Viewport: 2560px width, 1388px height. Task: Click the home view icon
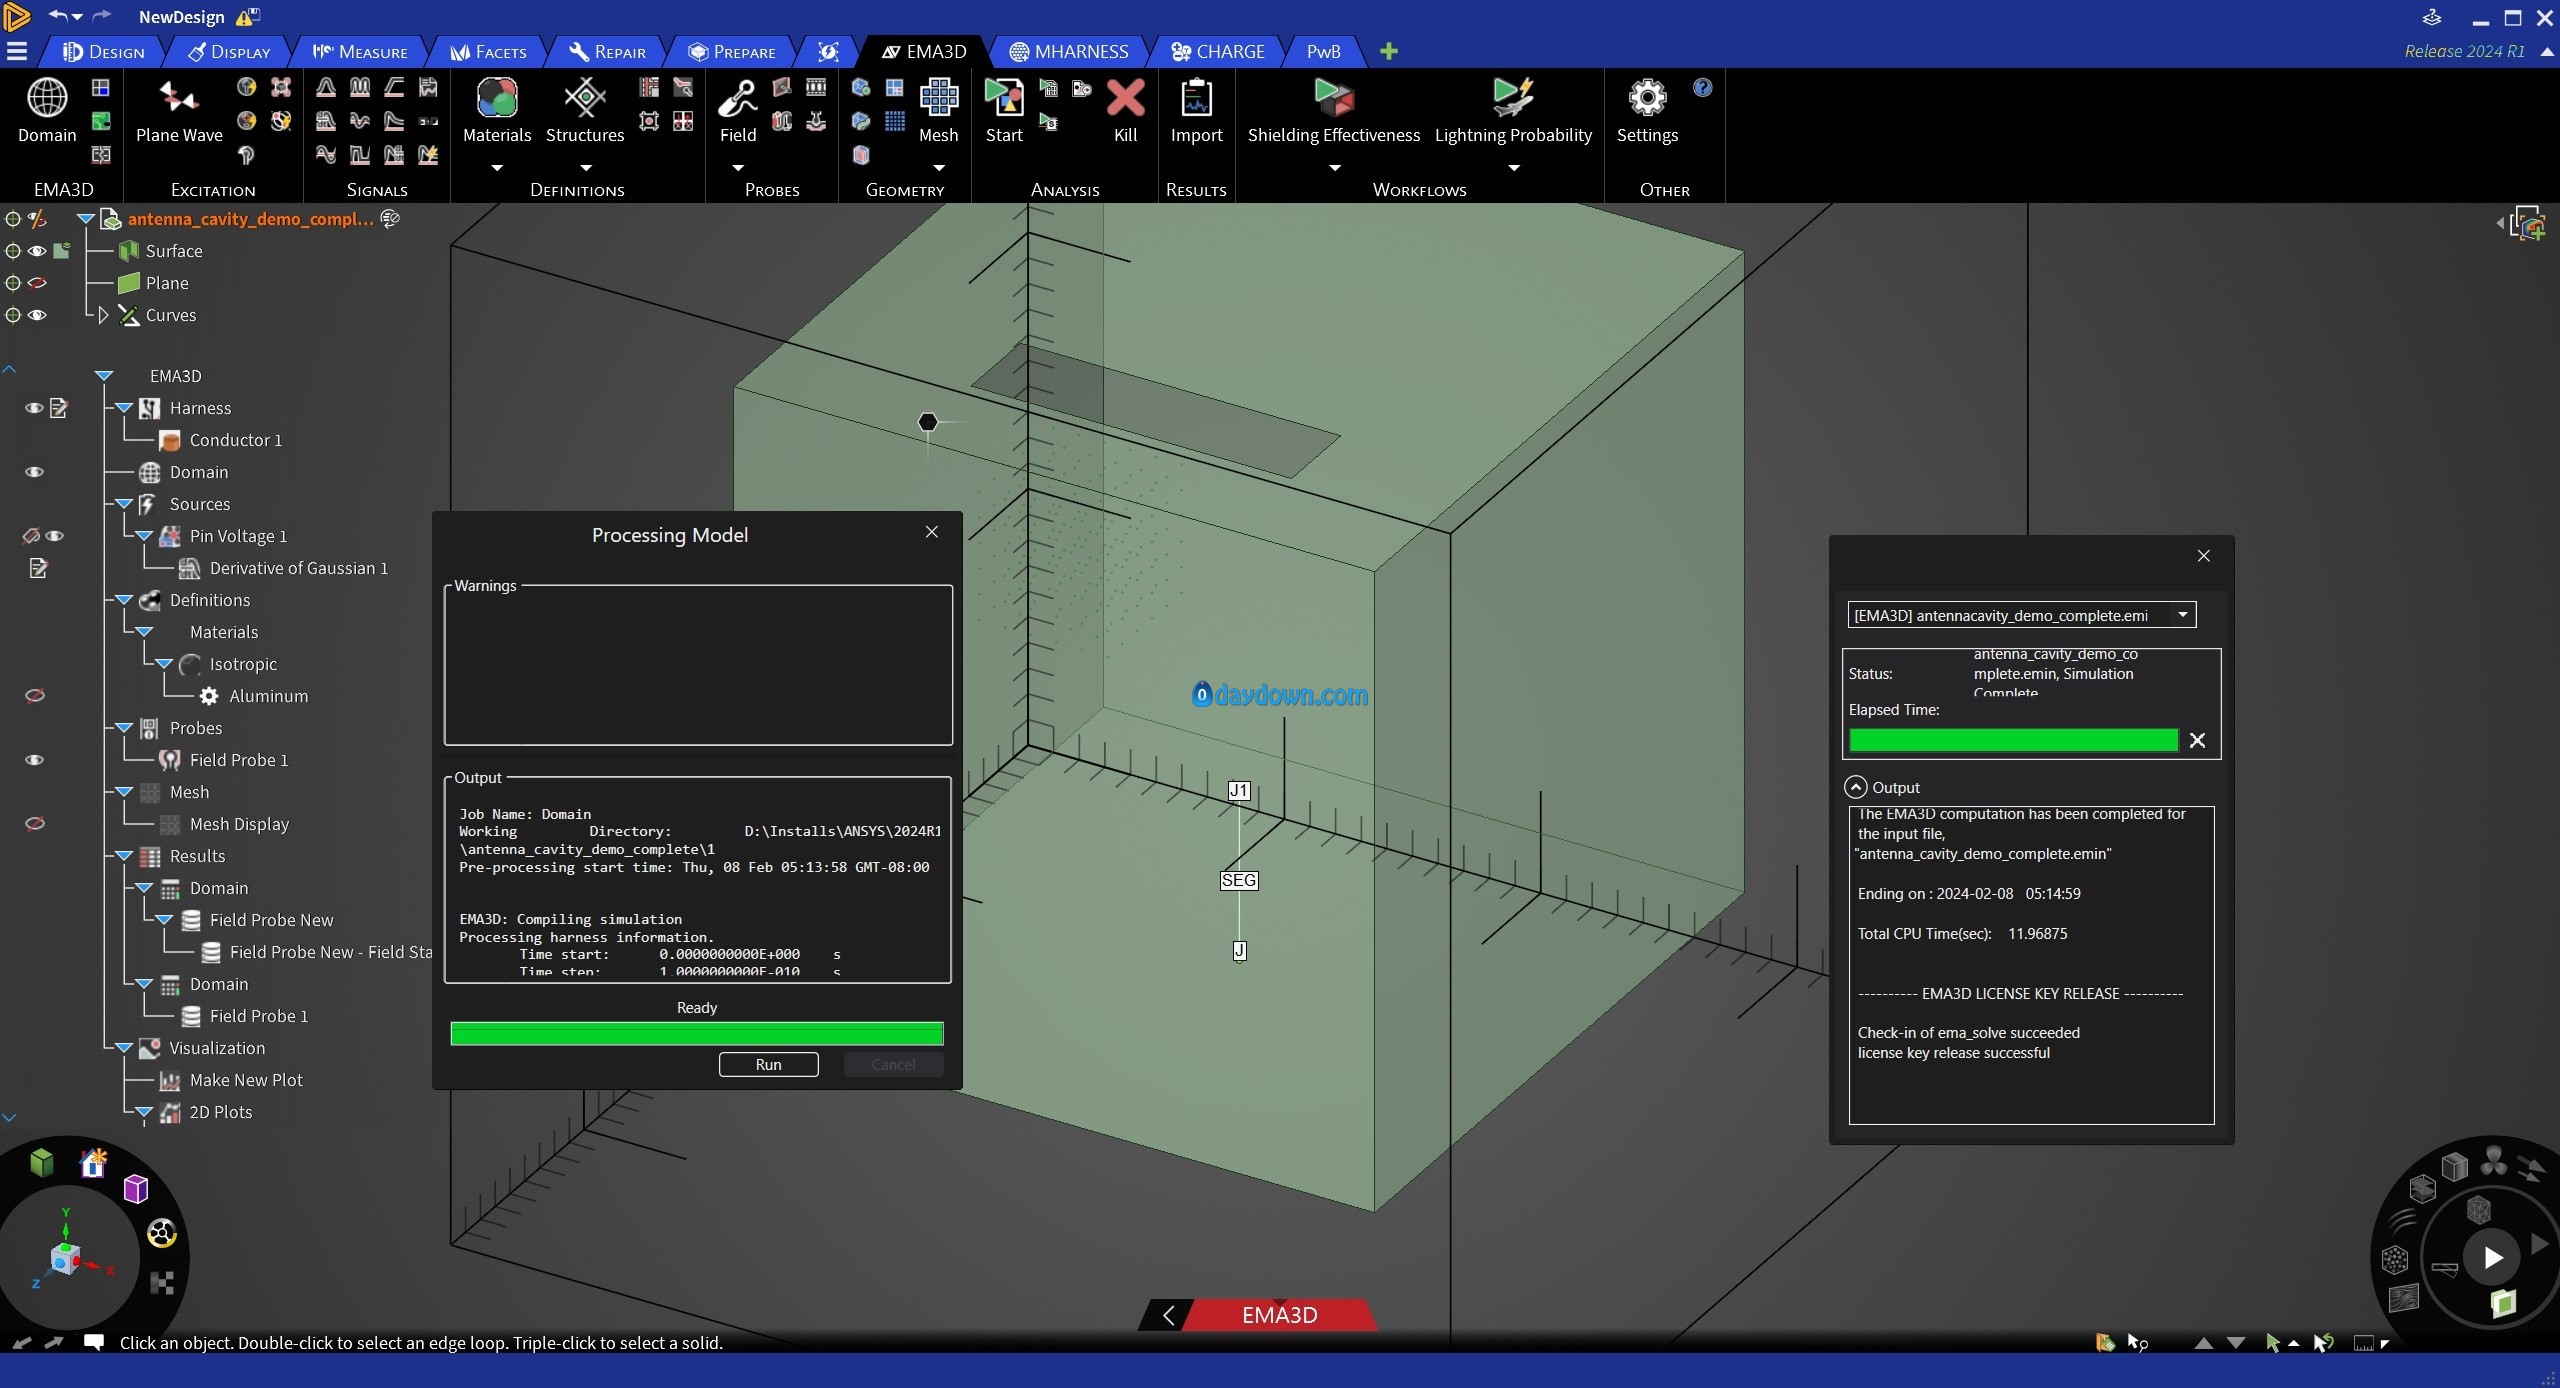[x=93, y=1163]
